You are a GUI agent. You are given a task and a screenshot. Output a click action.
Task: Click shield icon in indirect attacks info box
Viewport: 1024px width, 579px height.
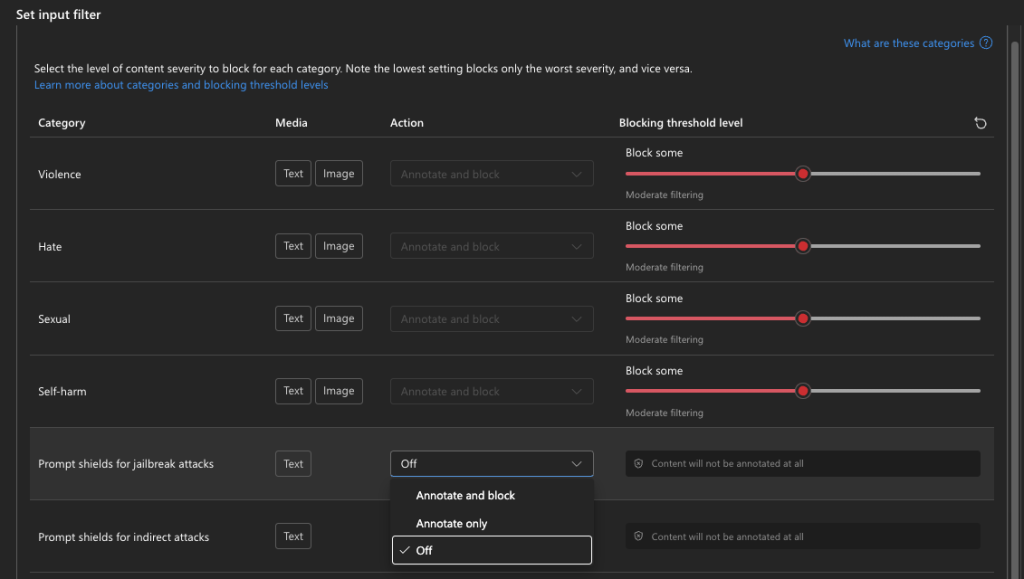point(639,537)
